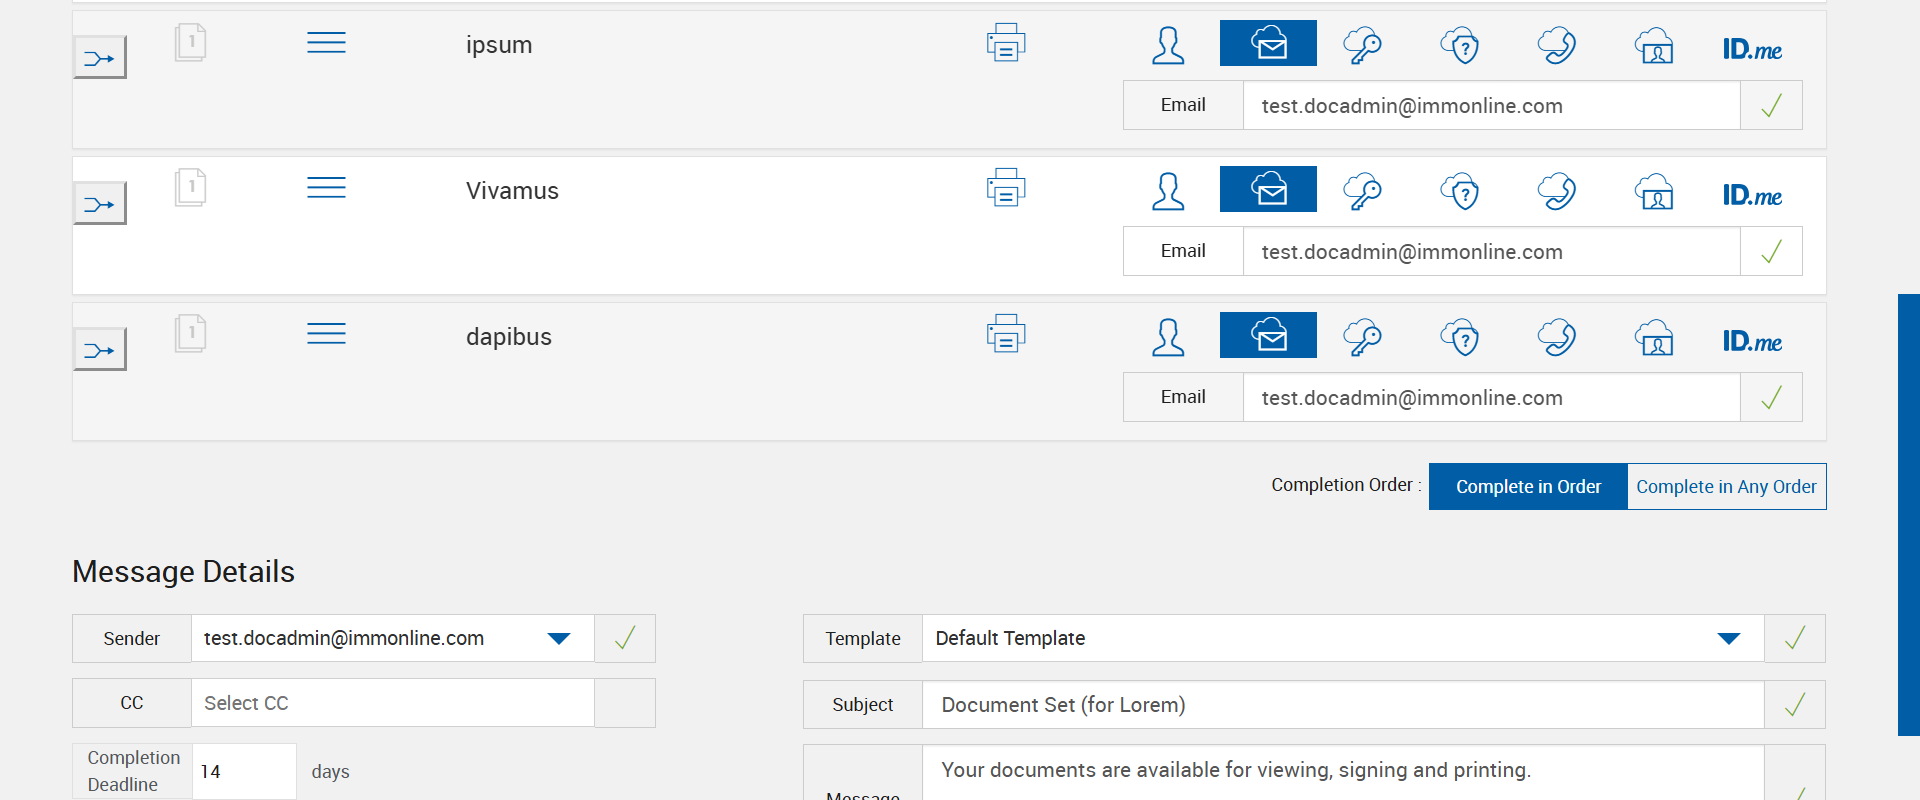Viewport: 1920px width, 800px height.
Task: Switch to Complete in Any Order
Action: (1726, 487)
